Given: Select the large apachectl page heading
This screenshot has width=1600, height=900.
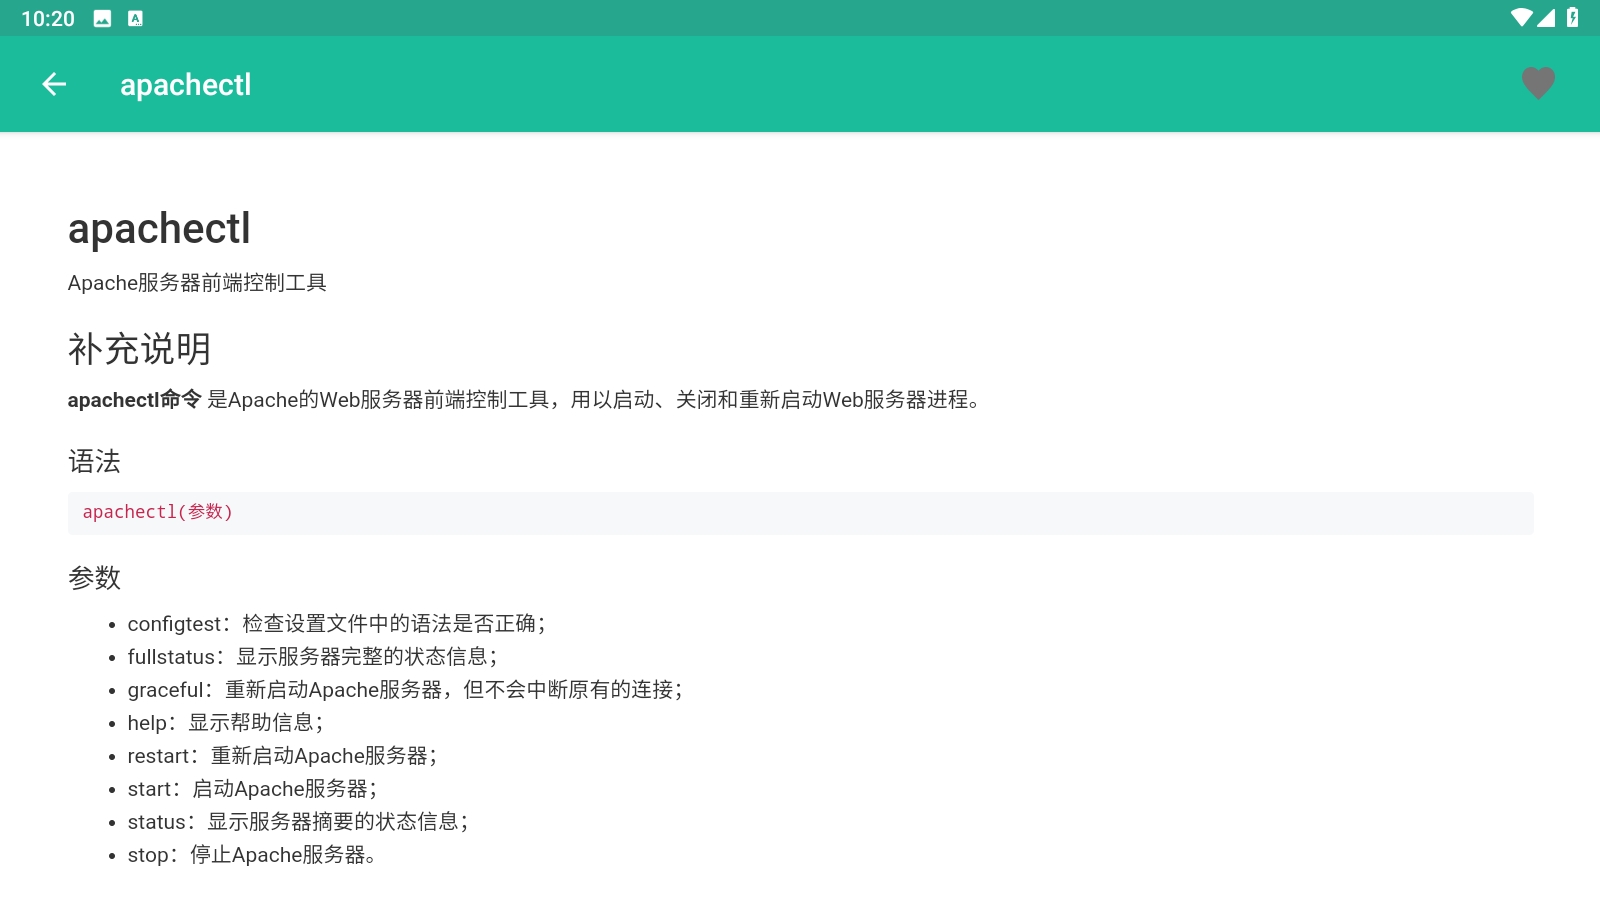Looking at the screenshot, I should coord(159,229).
